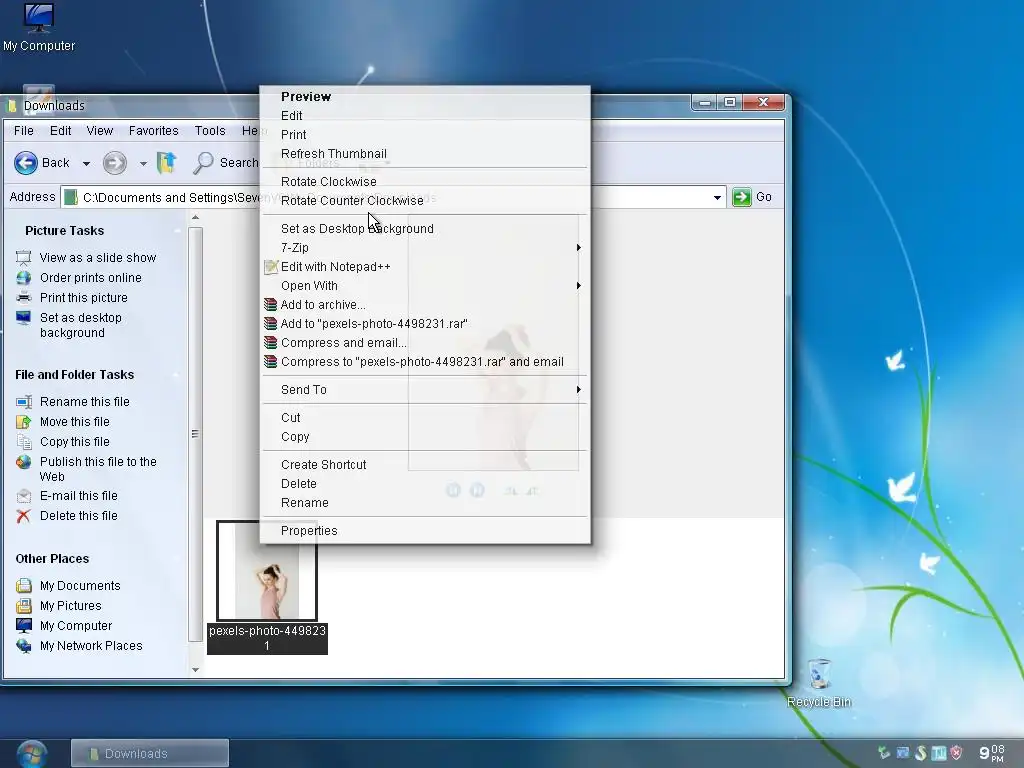Click the Forward arrow toolbar button
The height and width of the screenshot is (768, 1024).
(114, 163)
